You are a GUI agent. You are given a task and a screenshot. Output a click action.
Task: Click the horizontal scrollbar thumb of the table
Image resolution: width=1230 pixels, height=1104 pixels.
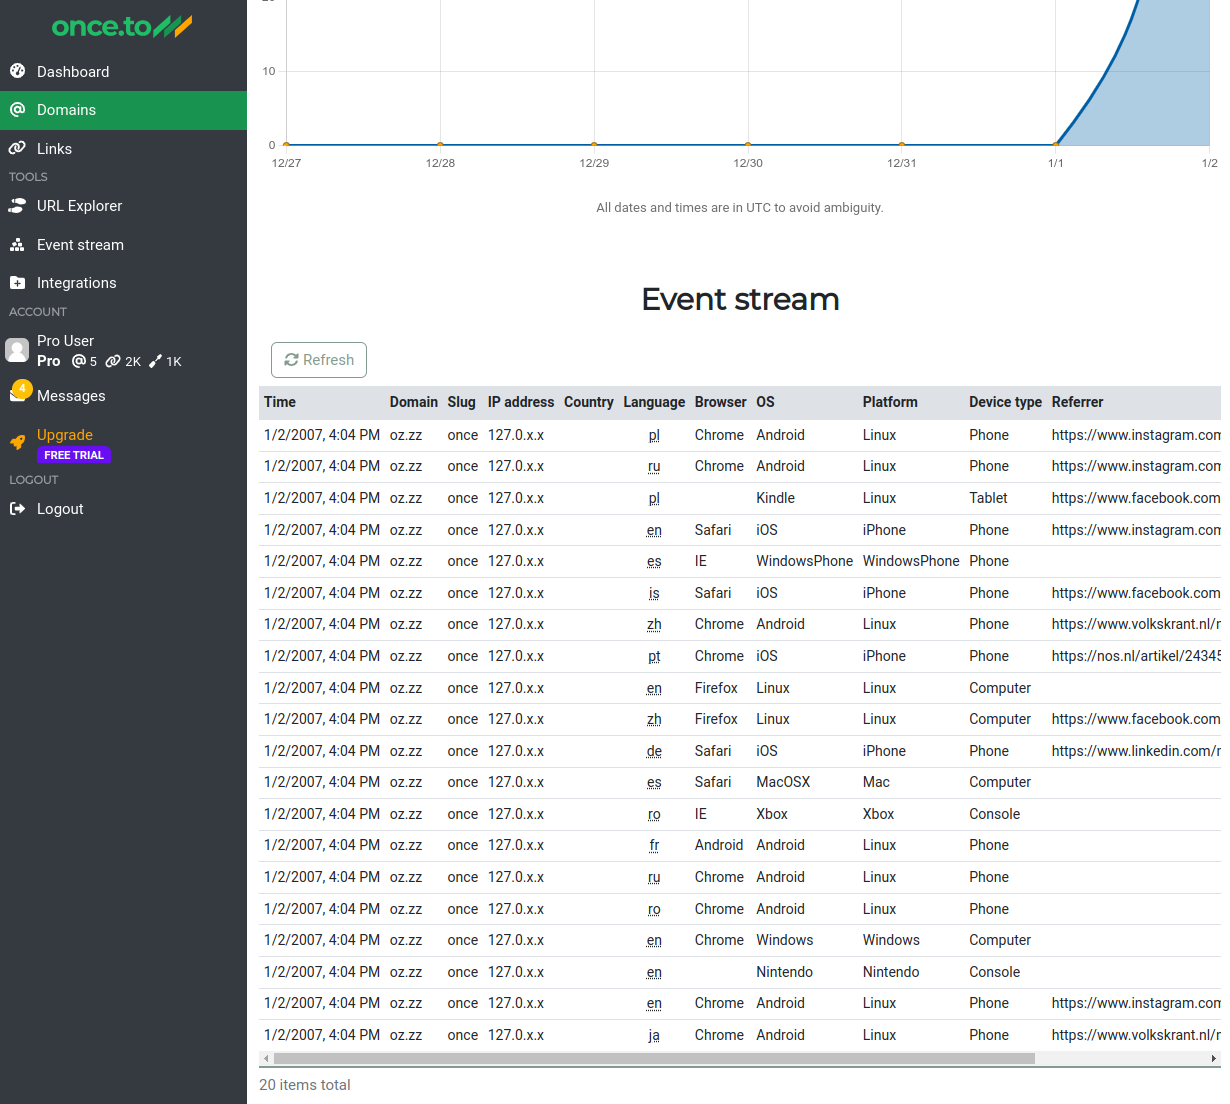[x=654, y=1058]
